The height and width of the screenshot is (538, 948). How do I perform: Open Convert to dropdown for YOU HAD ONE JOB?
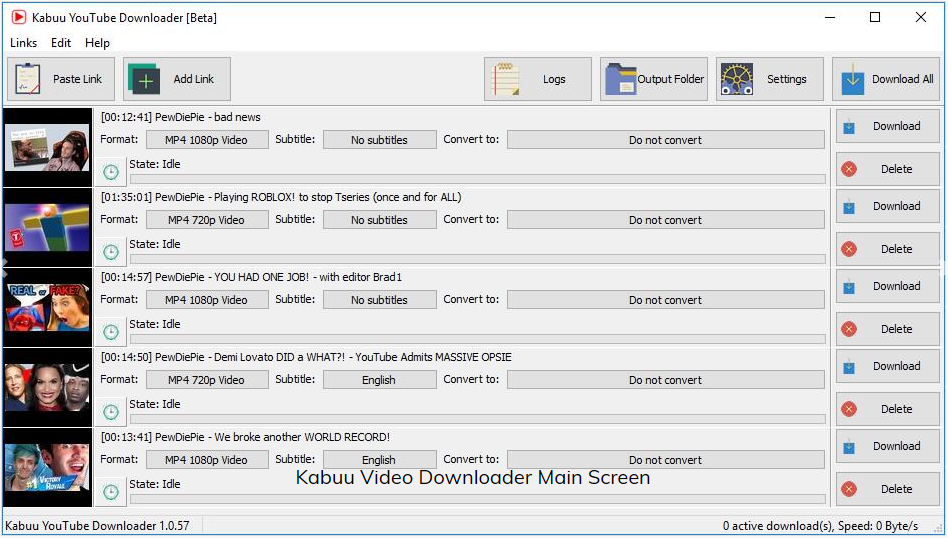pyautogui.click(x=666, y=300)
